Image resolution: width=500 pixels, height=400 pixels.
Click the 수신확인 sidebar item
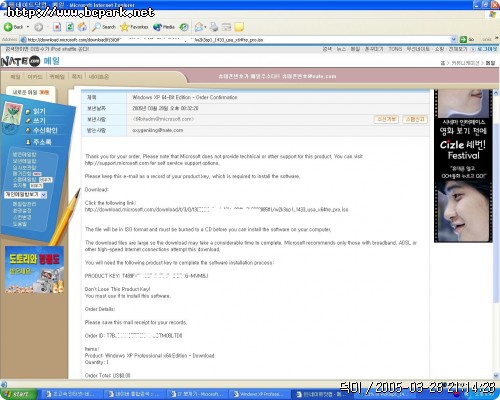[45, 130]
